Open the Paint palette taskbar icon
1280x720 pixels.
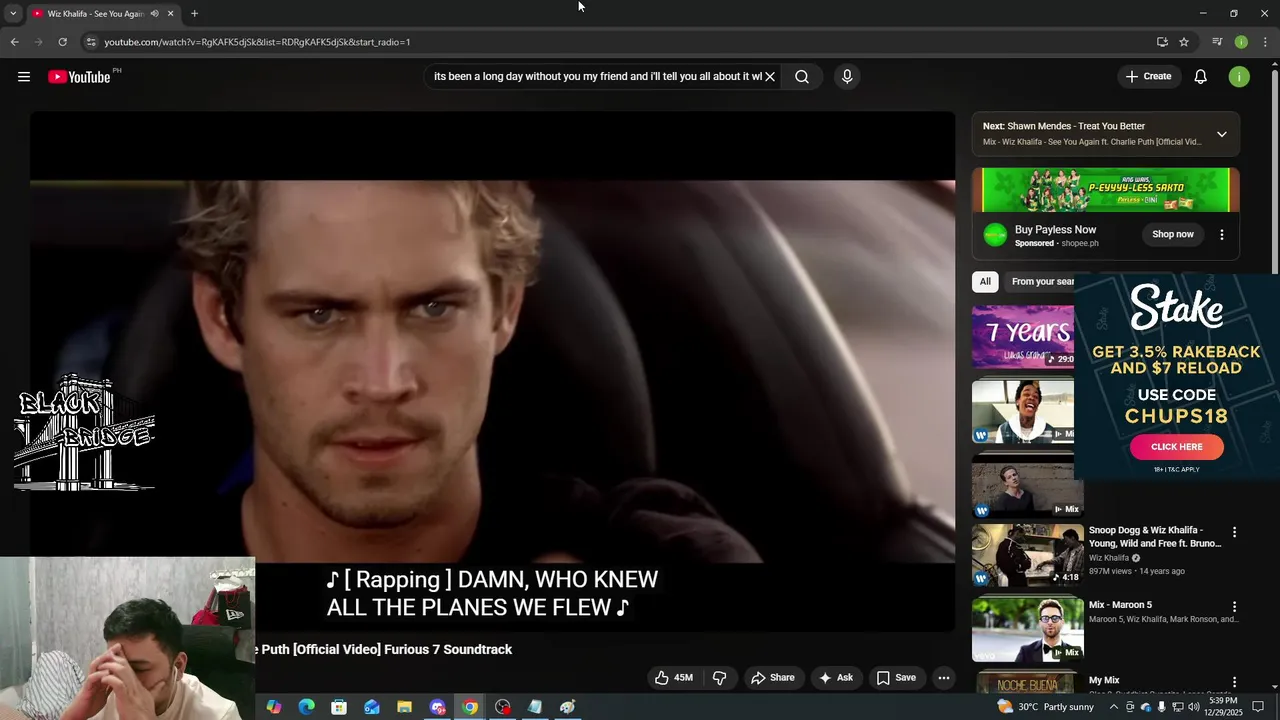(567, 707)
